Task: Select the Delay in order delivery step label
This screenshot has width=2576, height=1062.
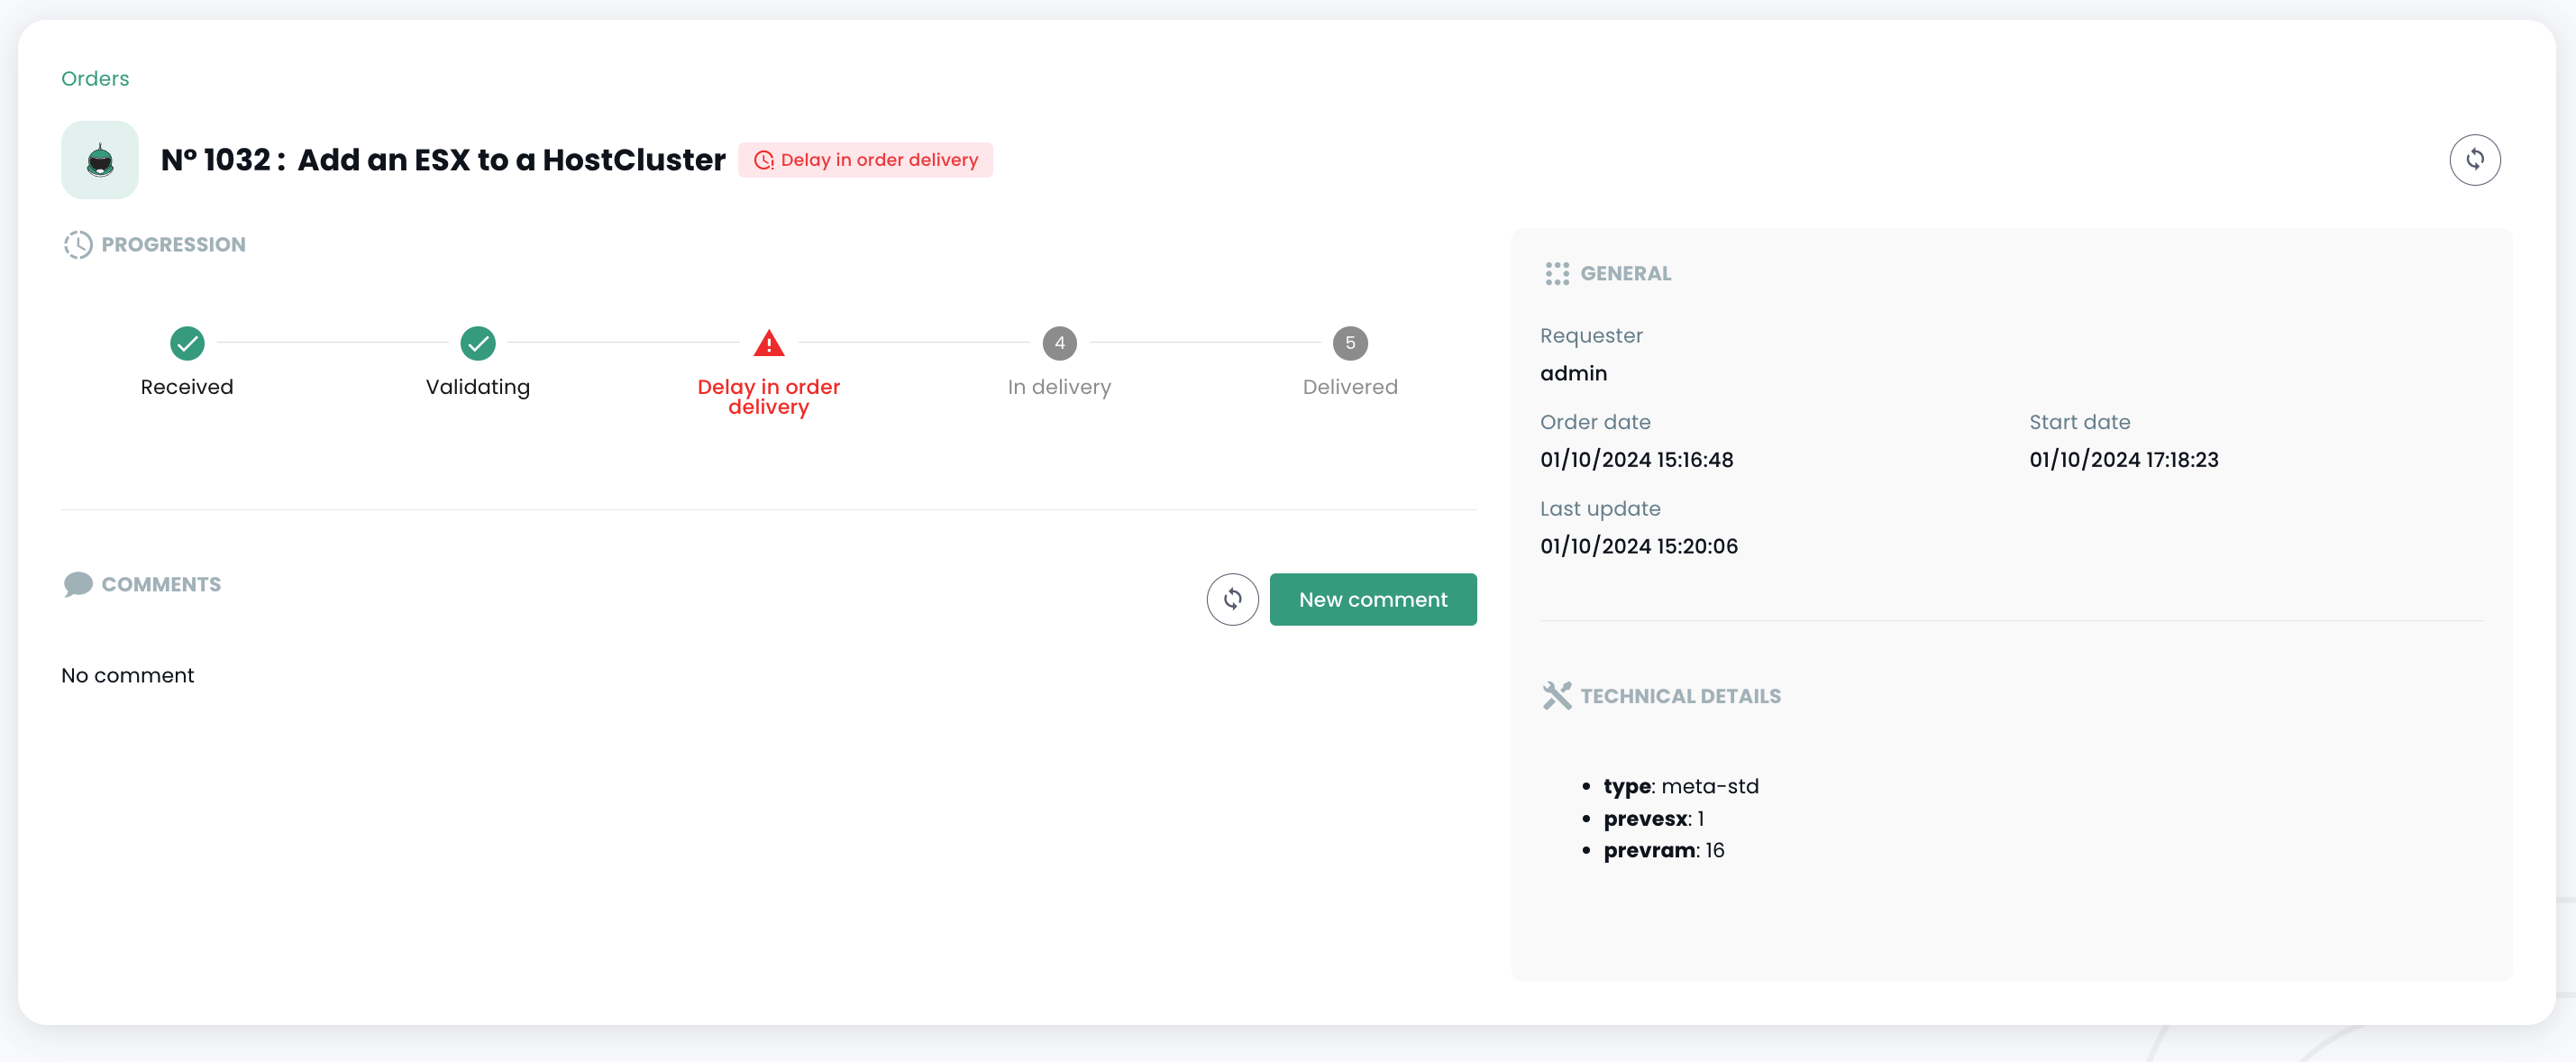Action: coord(768,397)
